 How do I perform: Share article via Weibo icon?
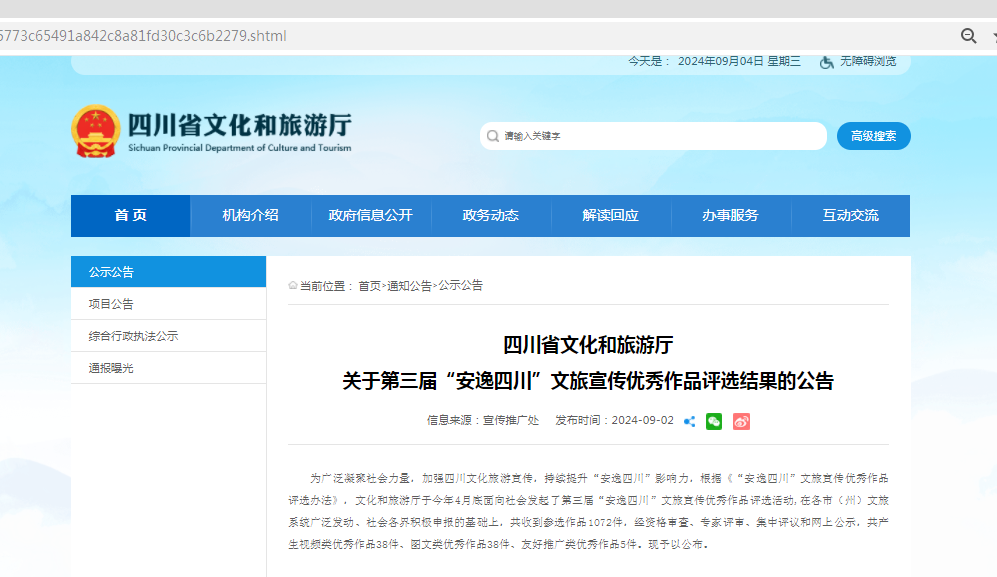click(741, 421)
